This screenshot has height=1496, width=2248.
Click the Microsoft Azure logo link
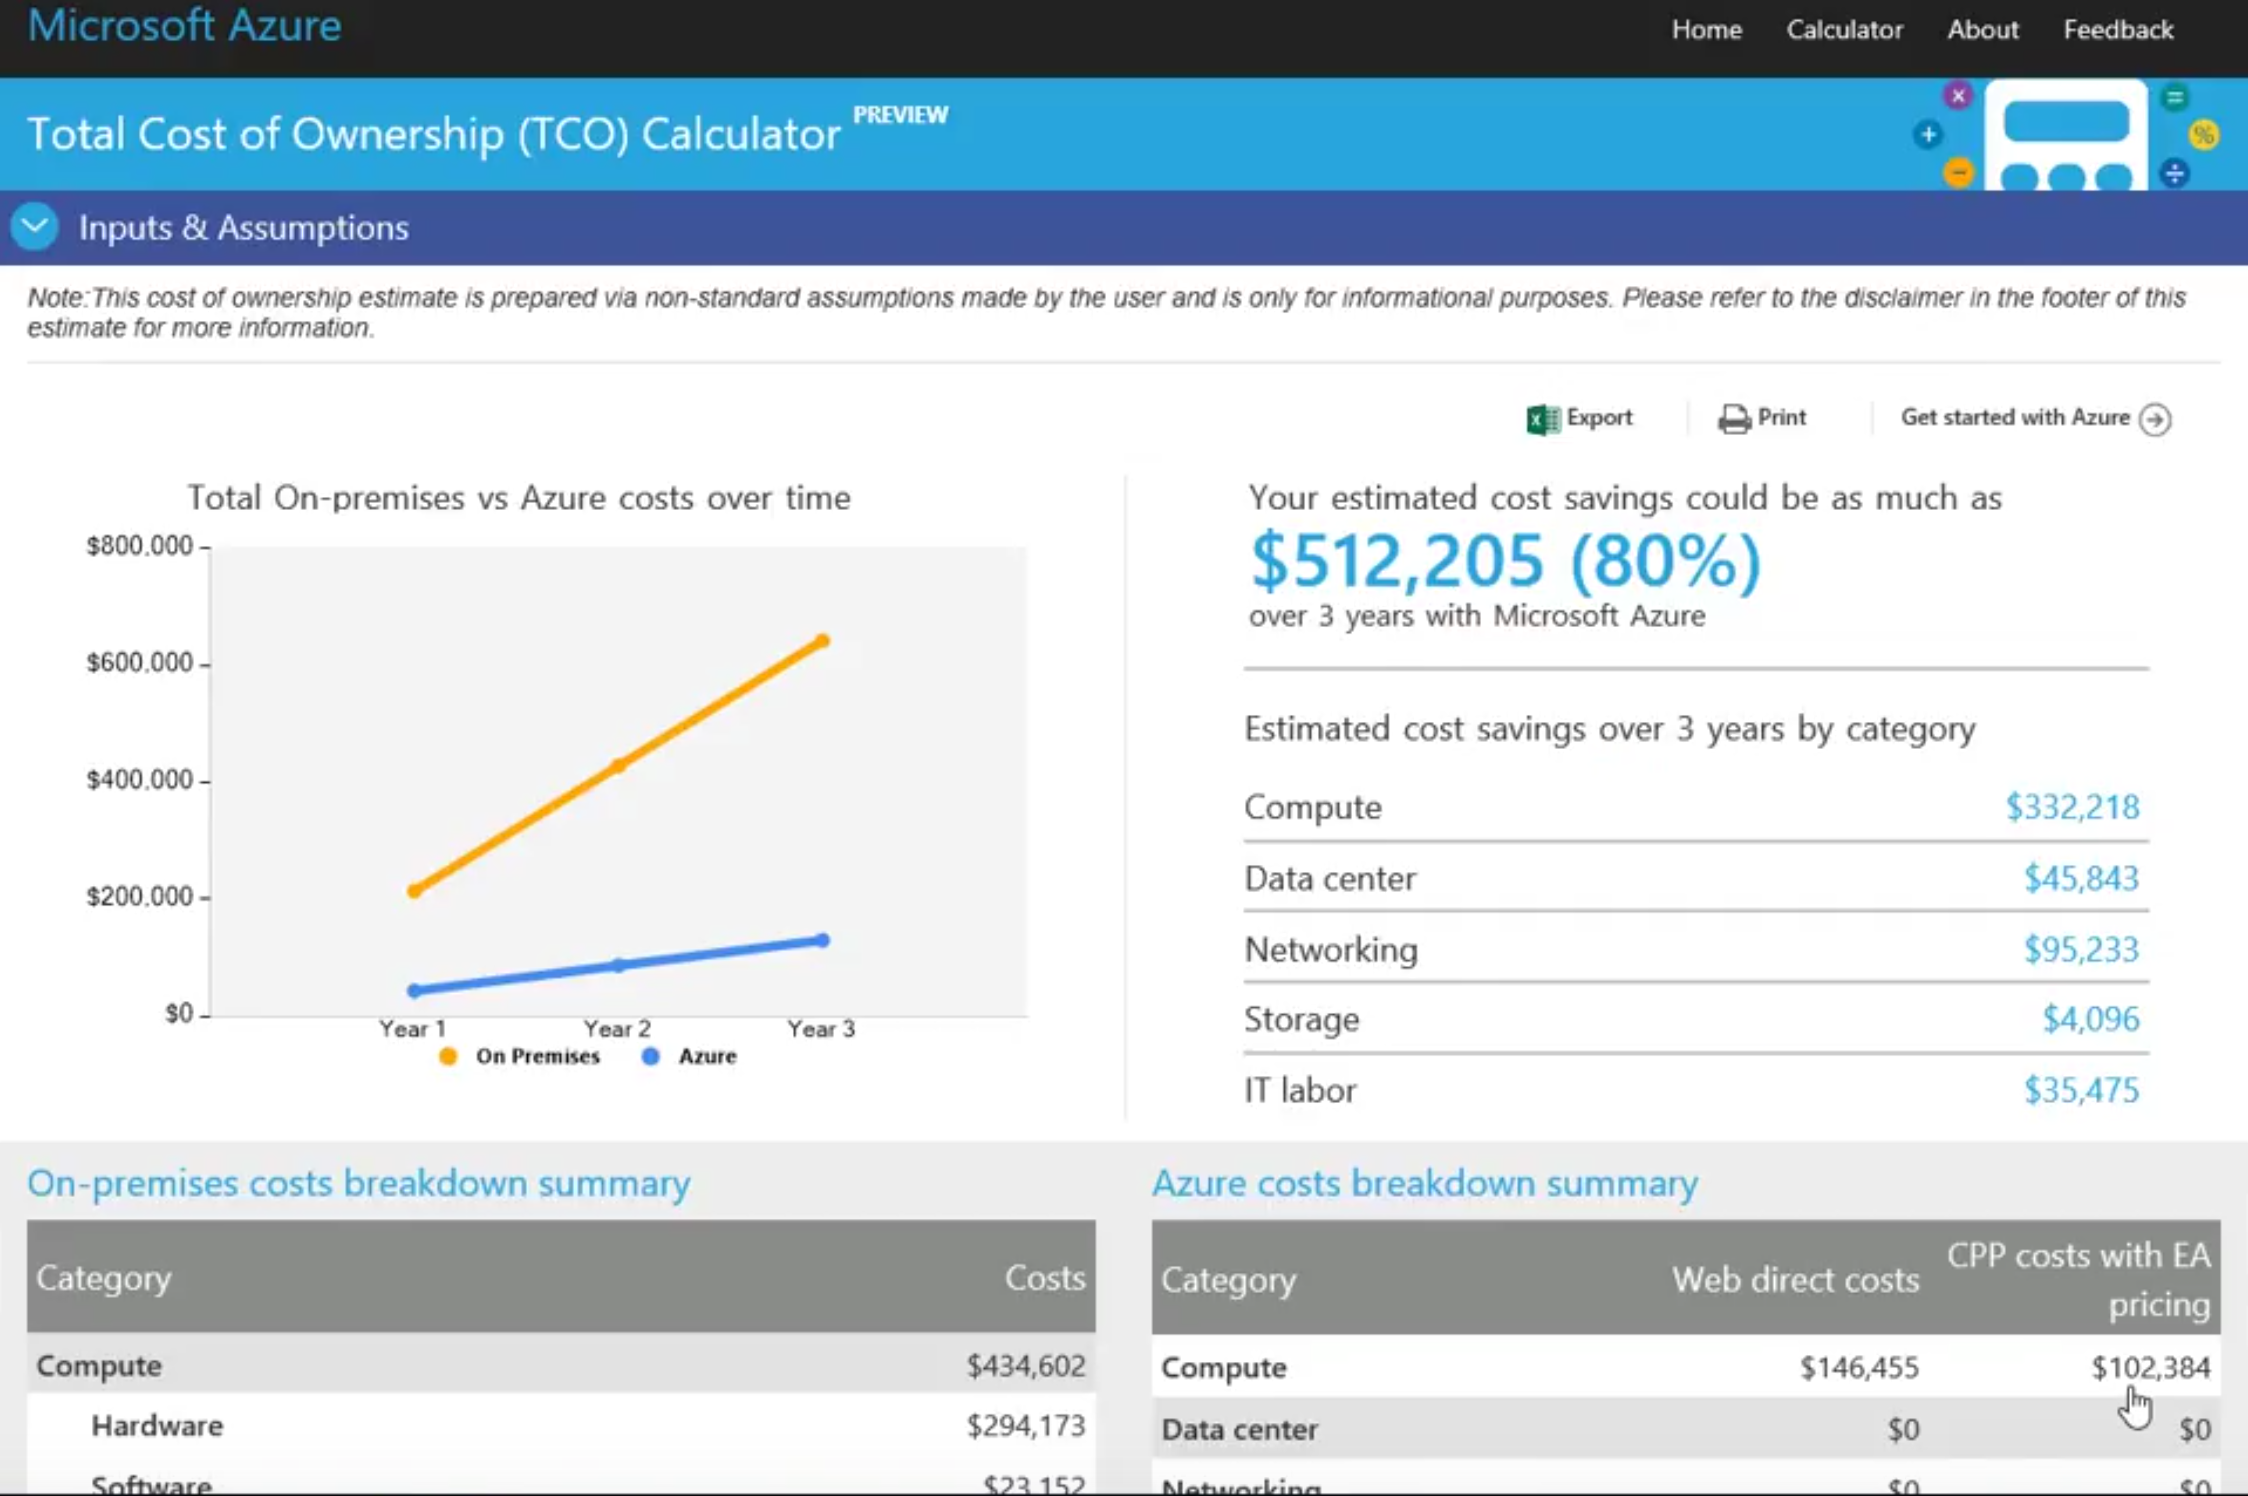(184, 26)
